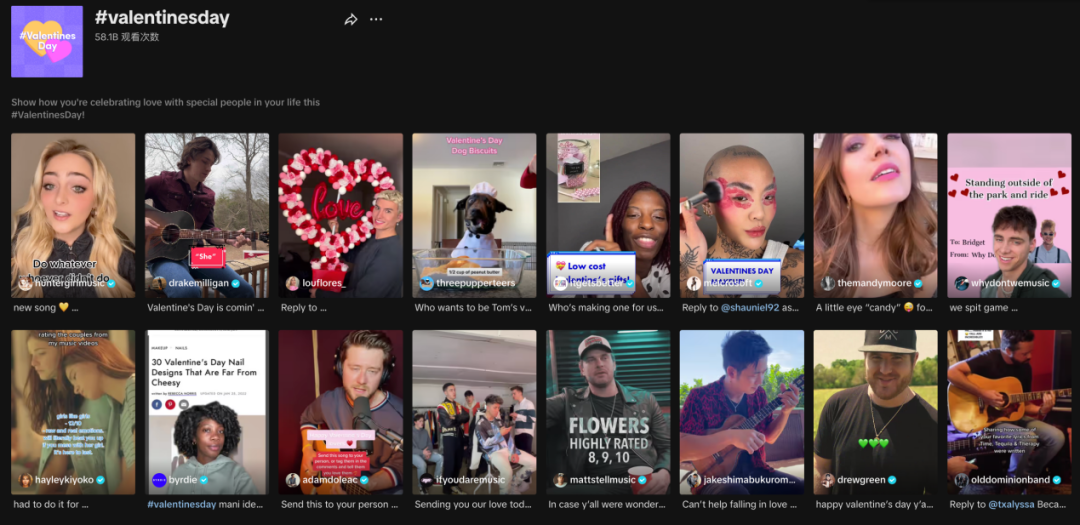Open the FLOWERS HIGHLY RATED video thumbnail
Image resolution: width=1080 pixels, height=525 pixels.
(x=608, y=411)
